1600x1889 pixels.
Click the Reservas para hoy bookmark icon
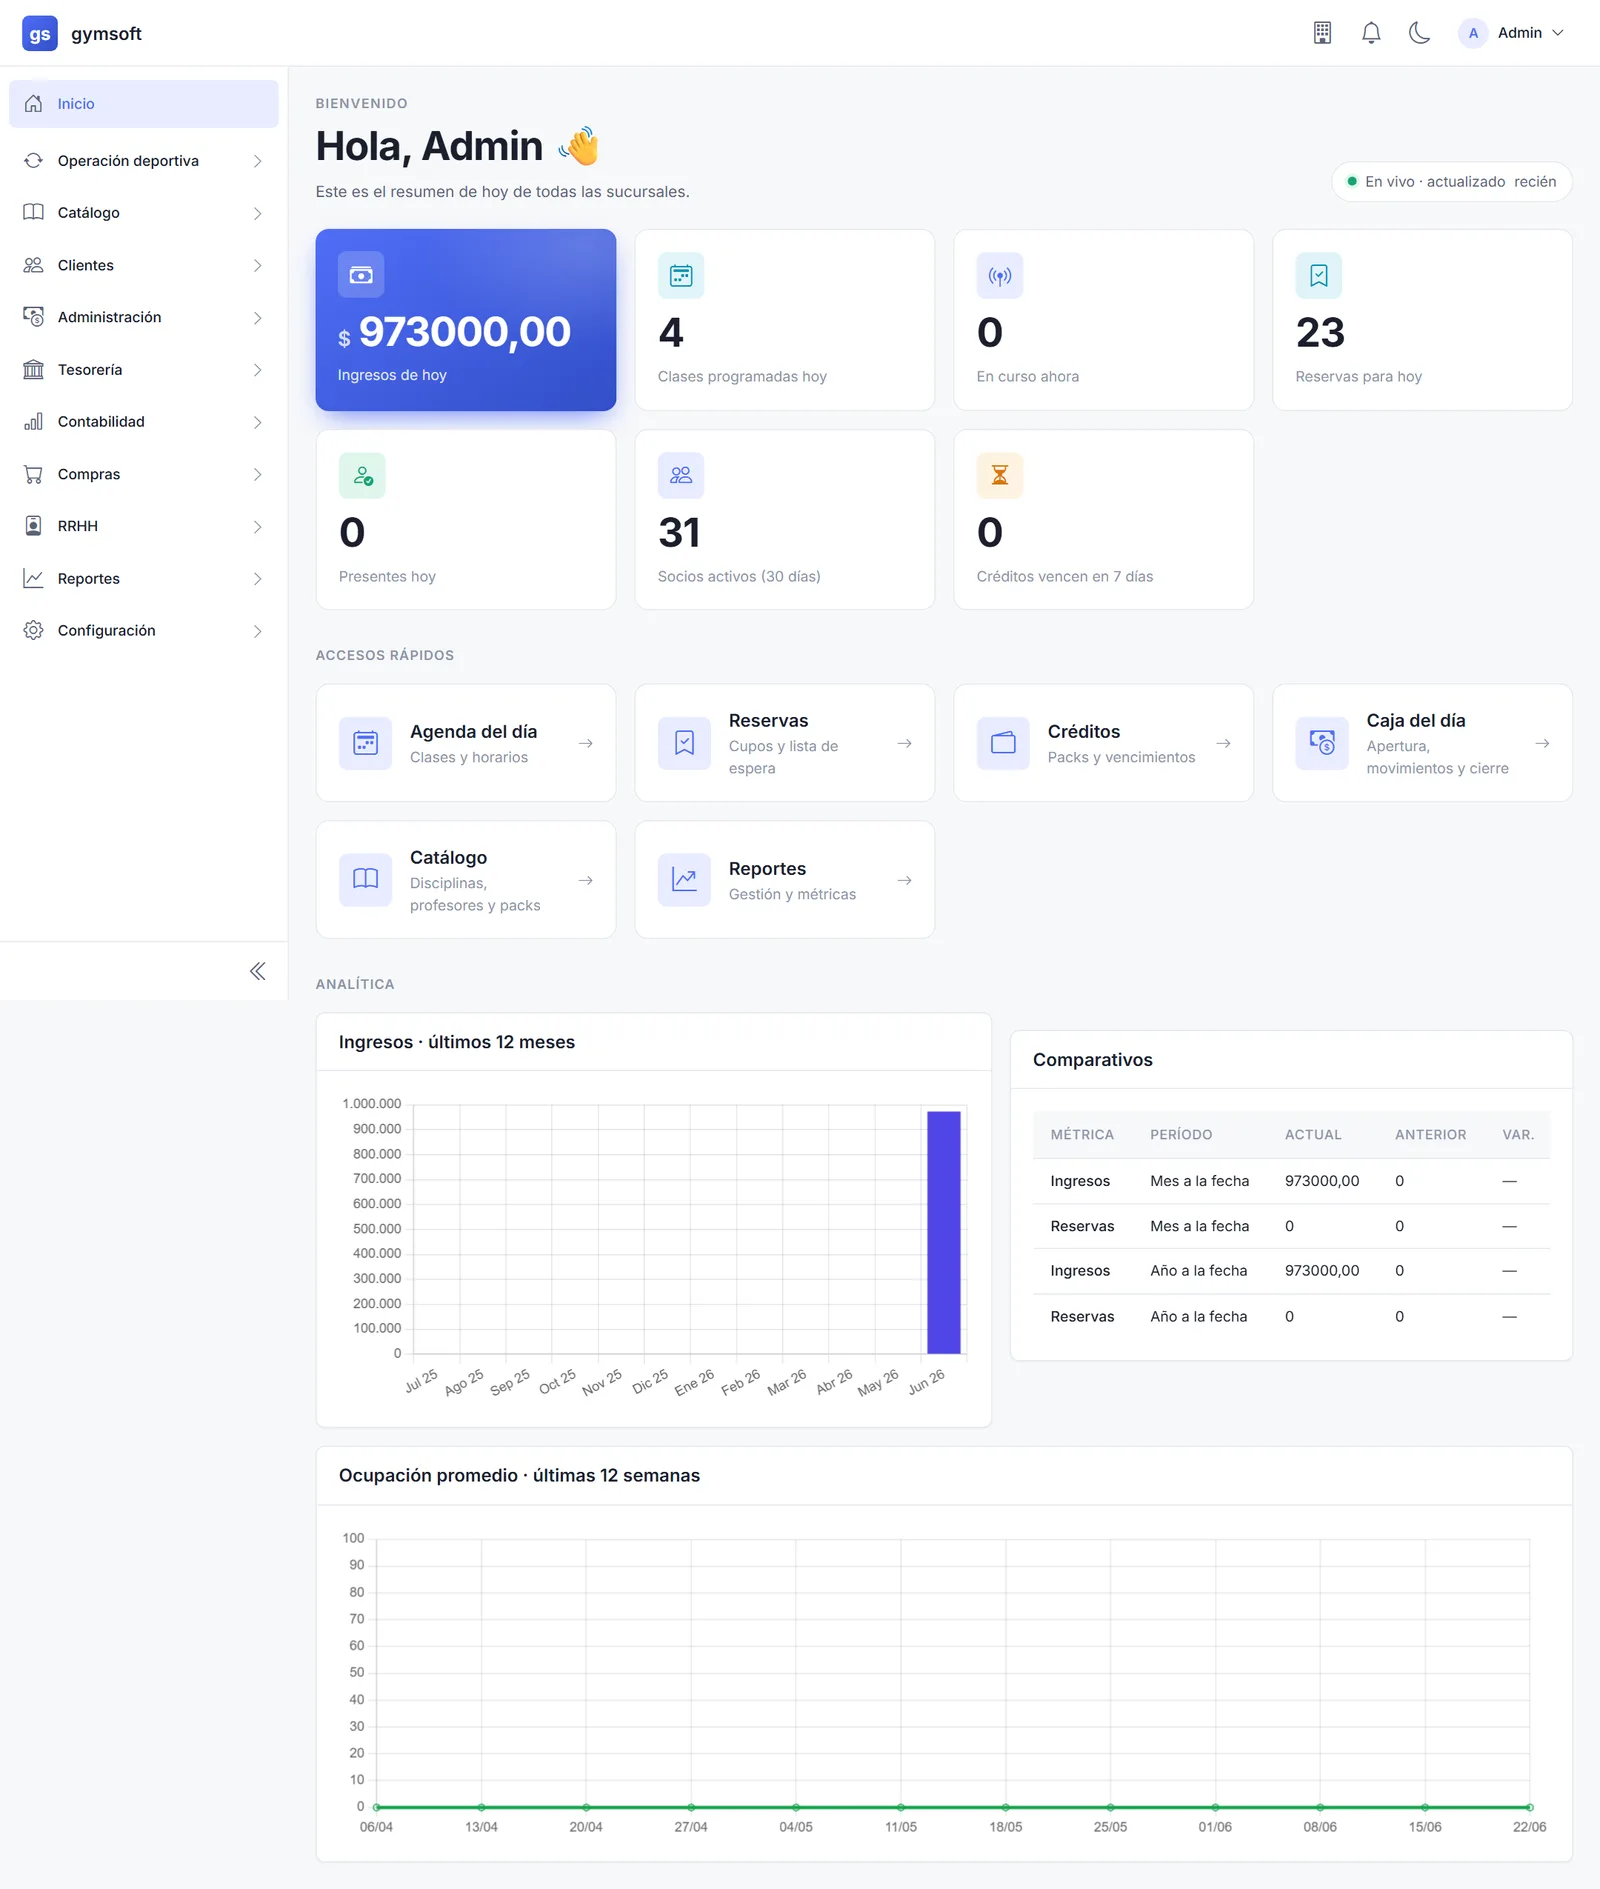(1319, 275)
